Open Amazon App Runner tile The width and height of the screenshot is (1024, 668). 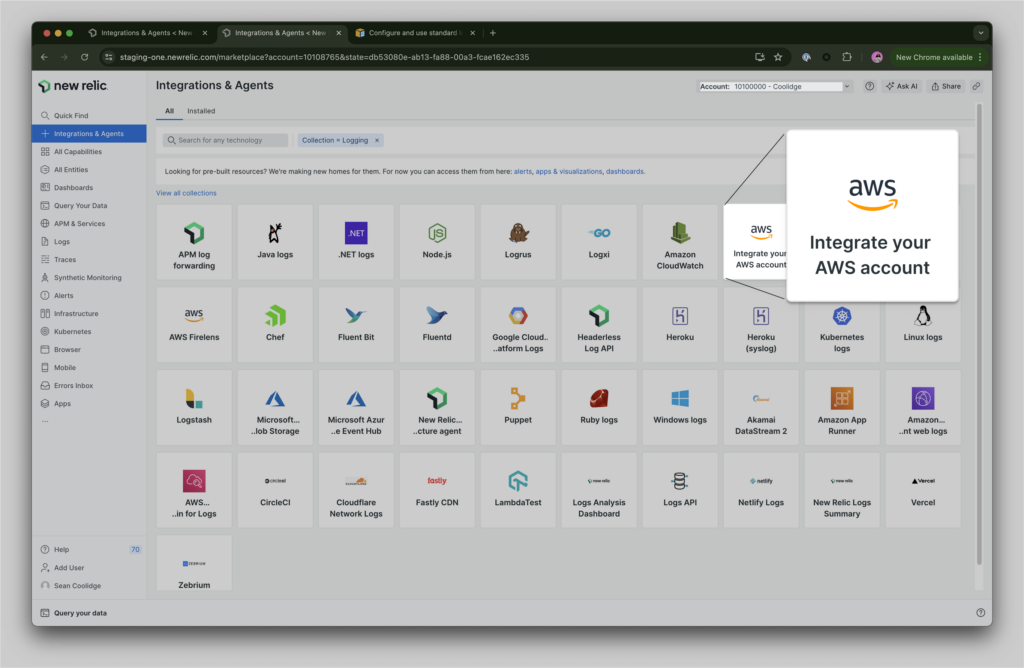[x=842, y=407]
